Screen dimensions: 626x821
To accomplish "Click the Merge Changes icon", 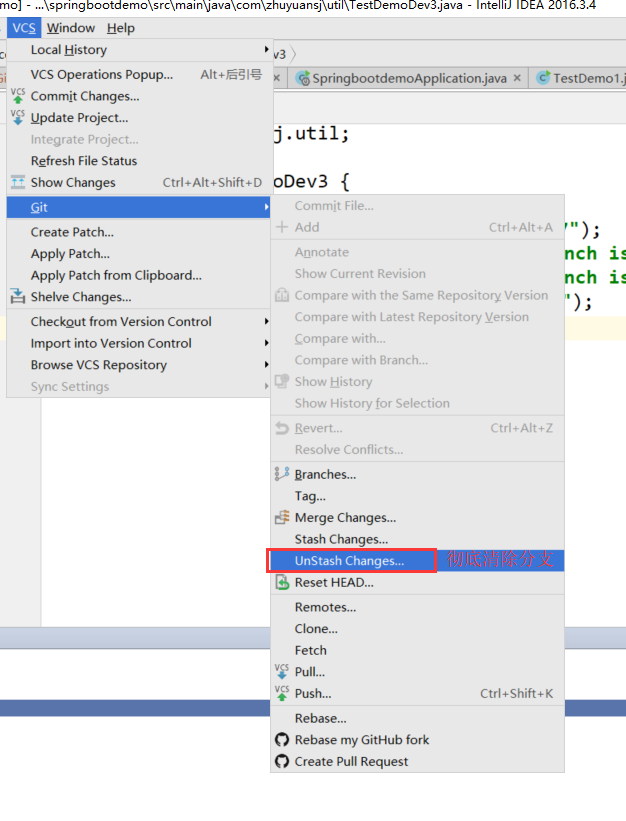I will pyautogui.click(x=282, y=517).
